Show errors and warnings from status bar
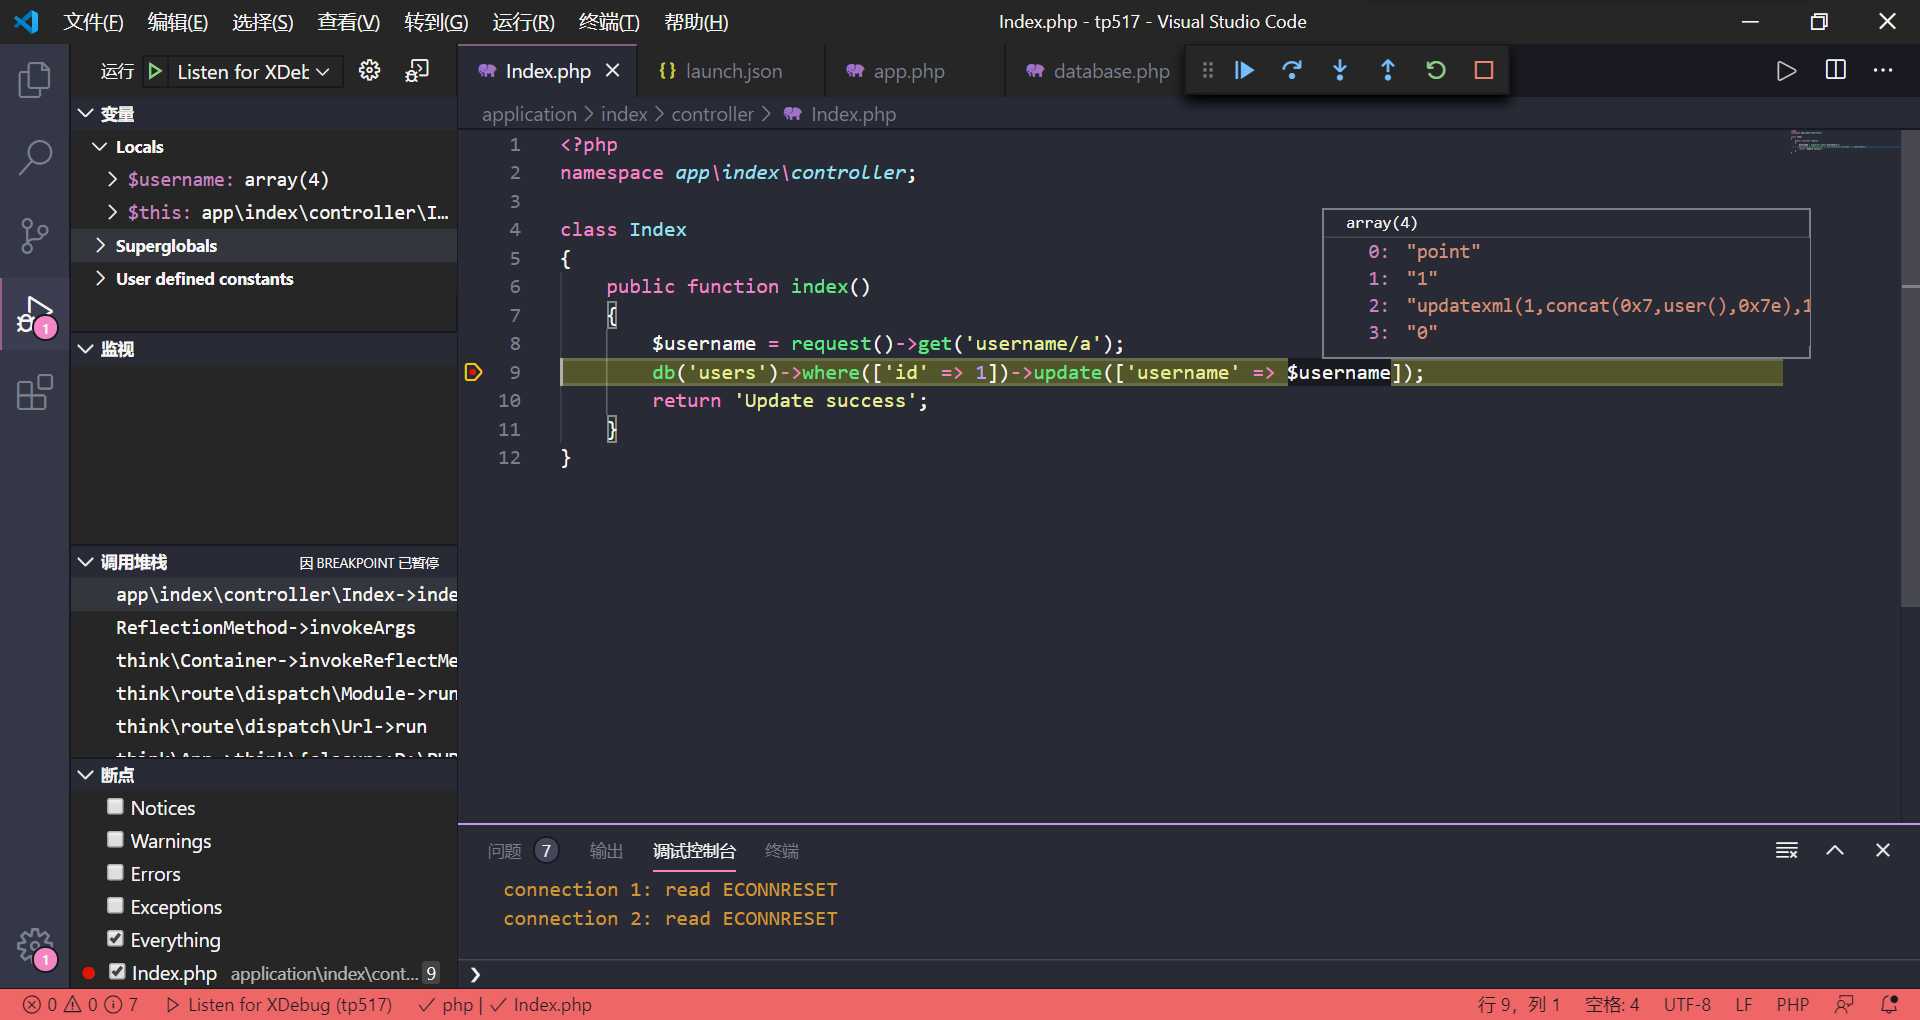Image resolution: width=1920 pixels, height=1020 pixels. (81, 1004)
